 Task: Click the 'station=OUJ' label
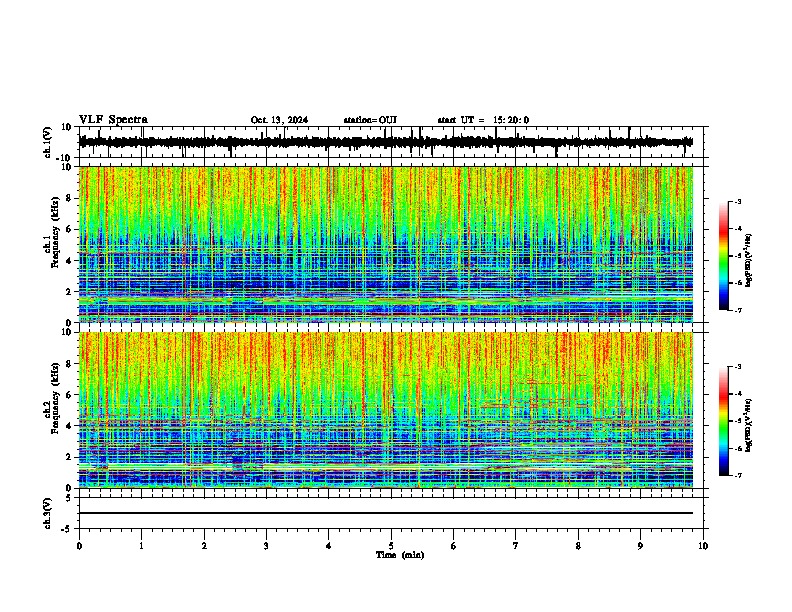[x=370, y=120]
